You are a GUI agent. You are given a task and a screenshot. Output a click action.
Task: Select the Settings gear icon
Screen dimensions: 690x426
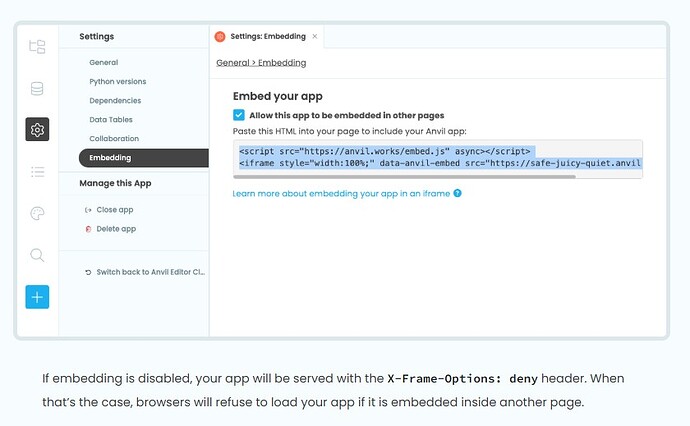pyautogui.click(x=37, y=129)
